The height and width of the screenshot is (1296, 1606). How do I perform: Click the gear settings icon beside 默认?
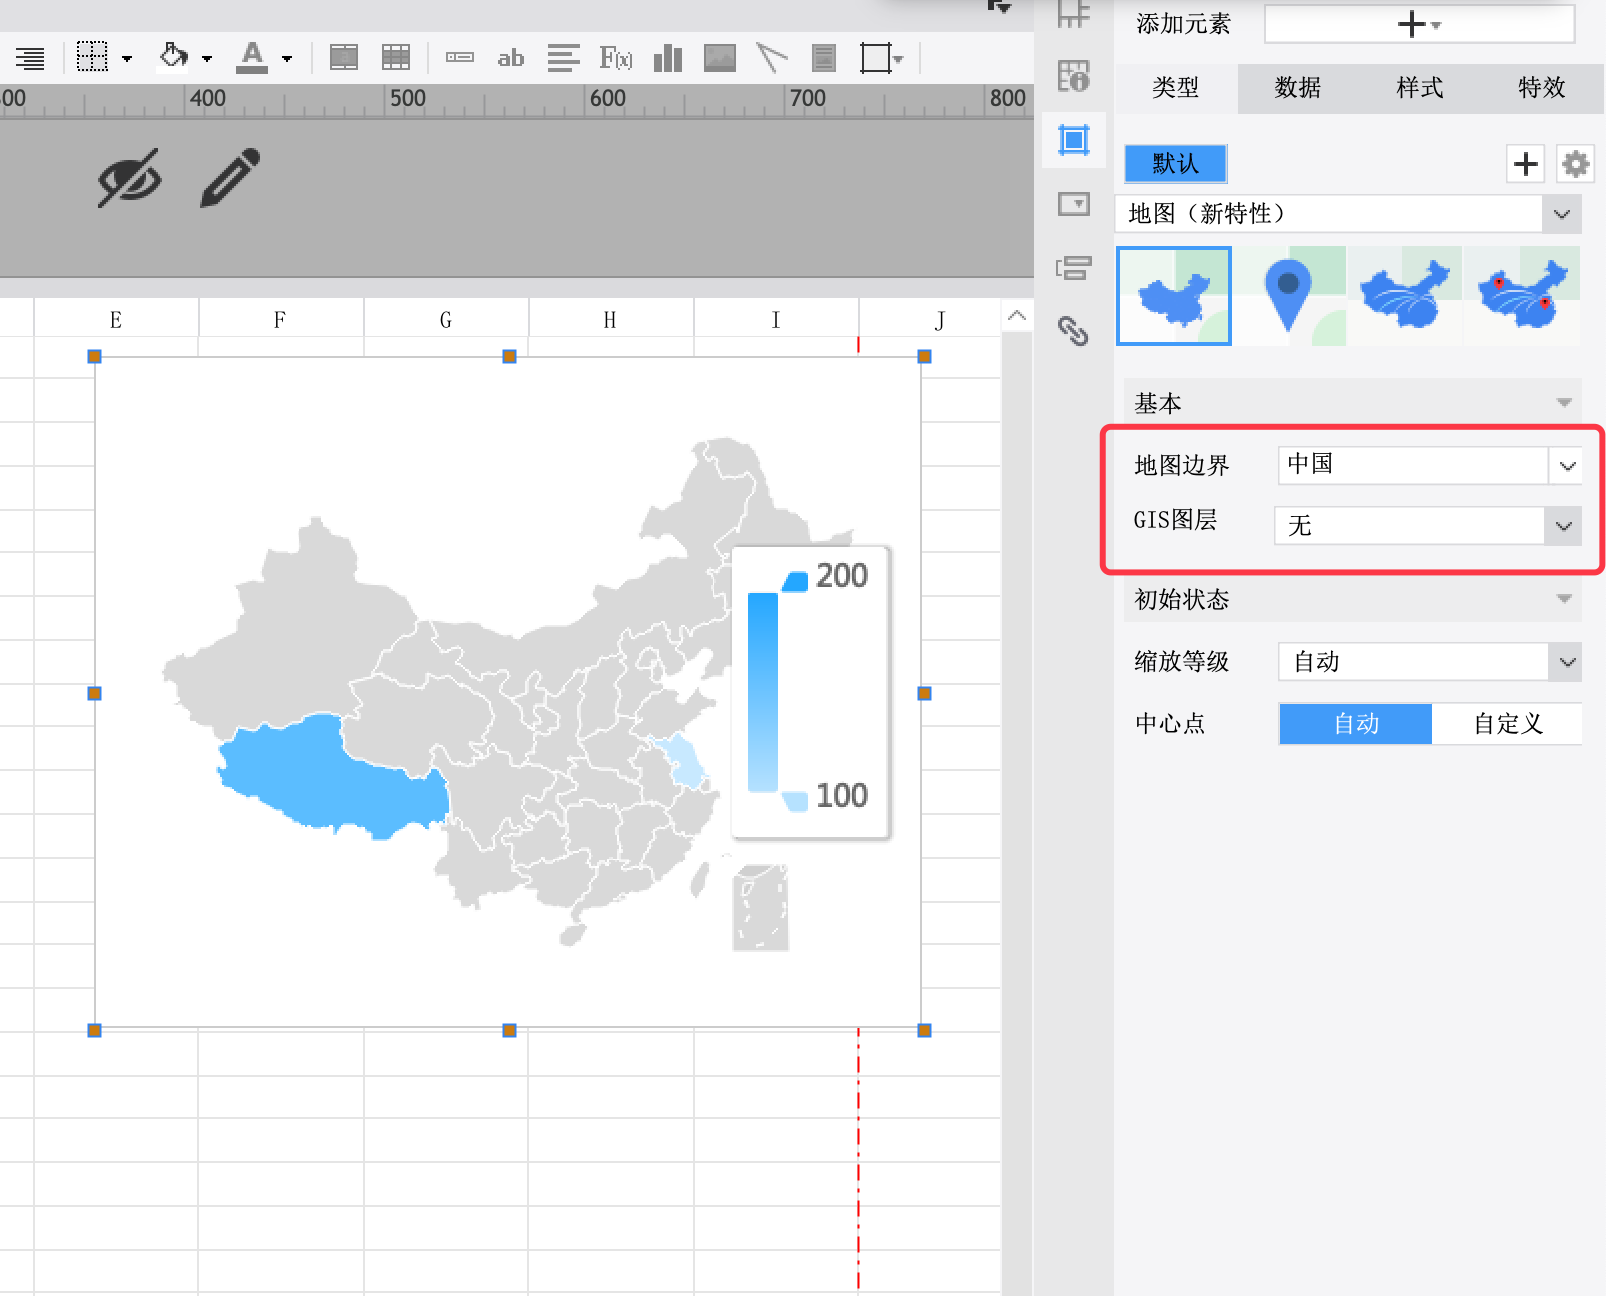pos(1576,164)
